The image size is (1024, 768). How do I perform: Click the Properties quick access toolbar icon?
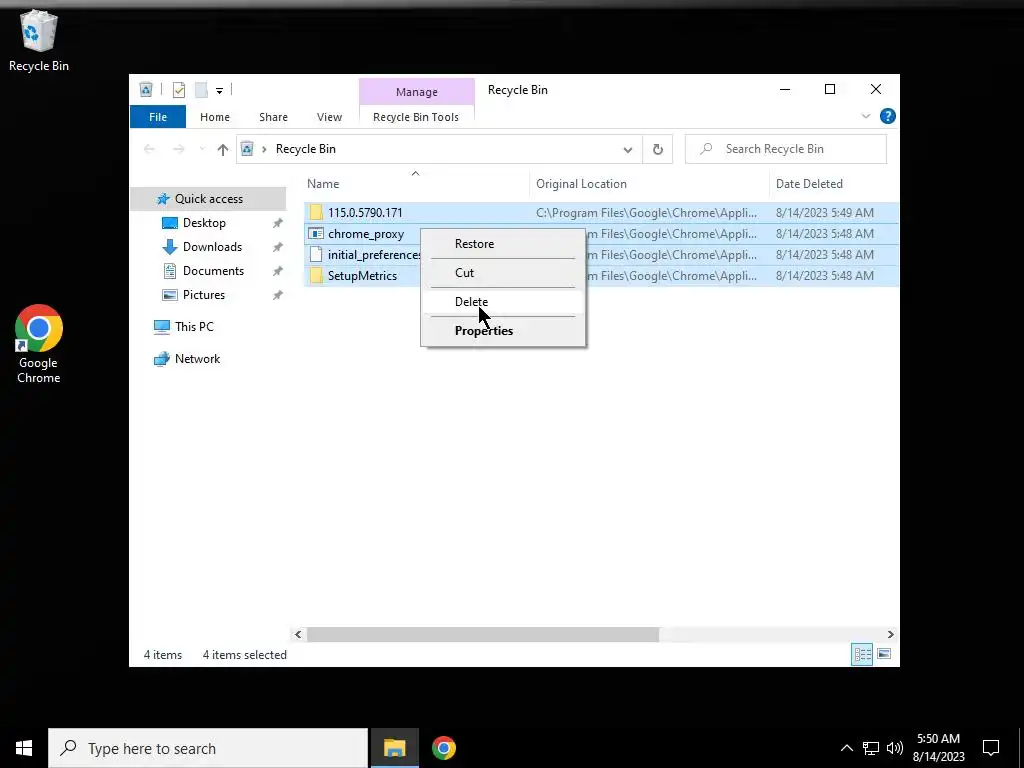pos(179,89)
